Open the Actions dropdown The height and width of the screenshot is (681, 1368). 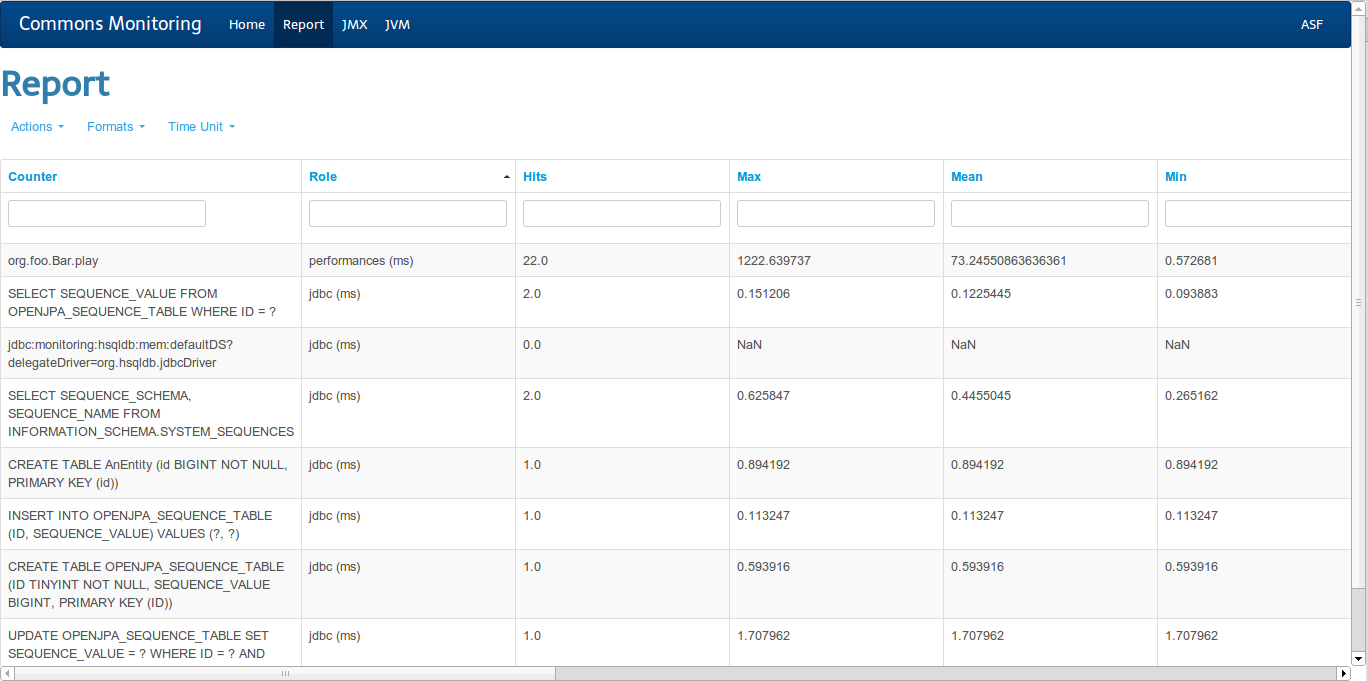(36, 126)
